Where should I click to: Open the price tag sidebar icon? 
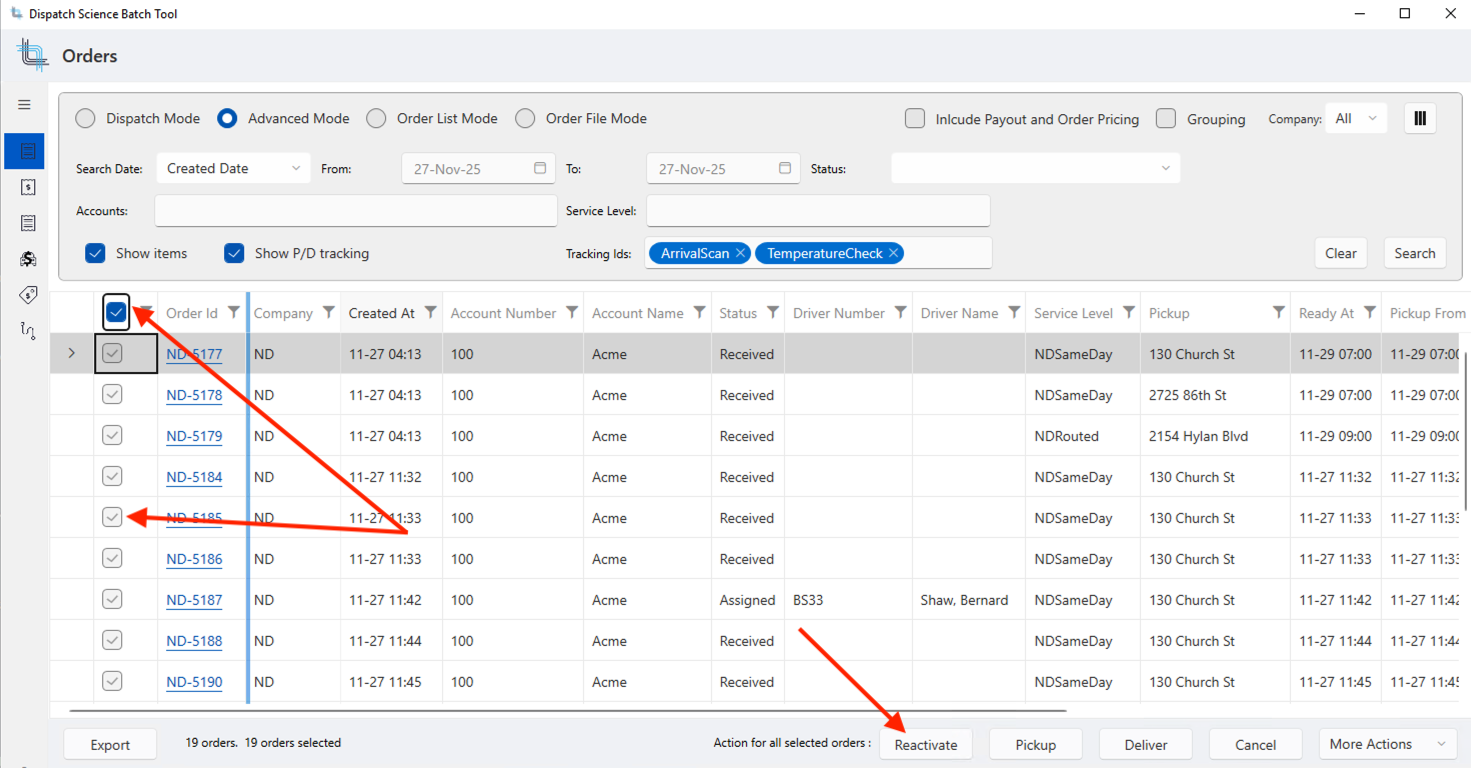tap(28, 295)
